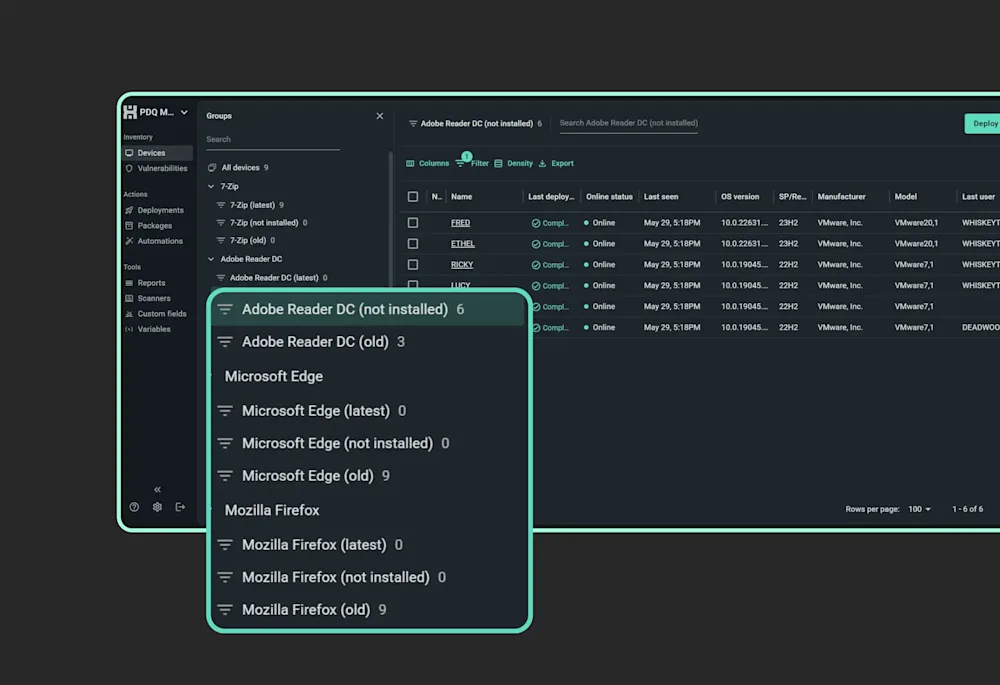Export the device list
The image size is (1000, 685).
[556, 164]
